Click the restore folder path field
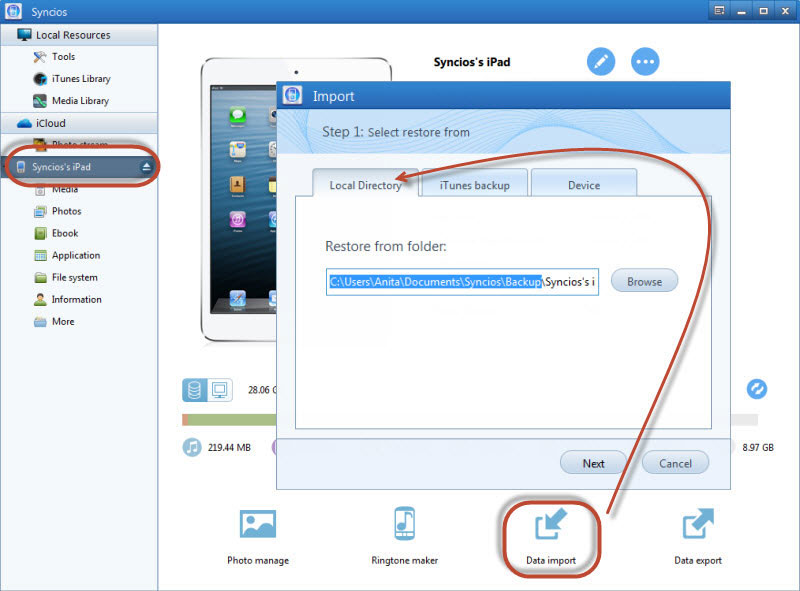This screenshot has height=591, width=800. click(x=462, y=282)
